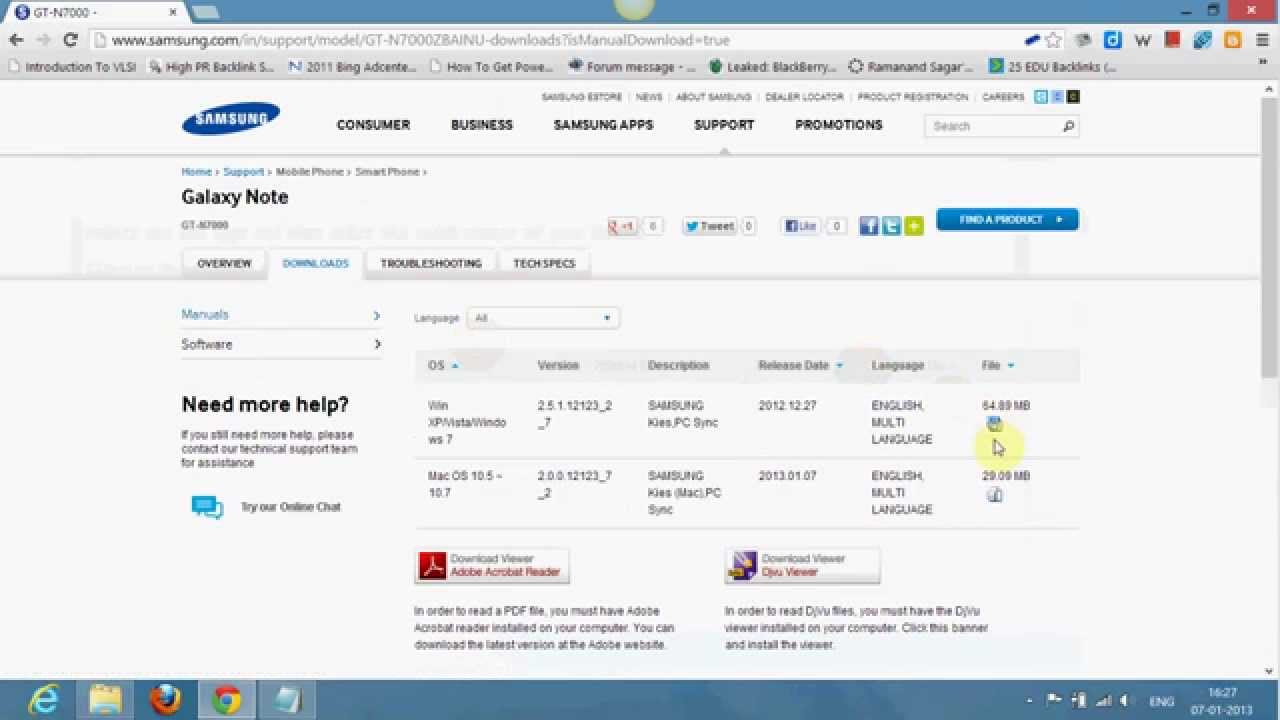Open the Chrome menu icon
The image size is (1280, 720).
click(x=1262, y=40)
